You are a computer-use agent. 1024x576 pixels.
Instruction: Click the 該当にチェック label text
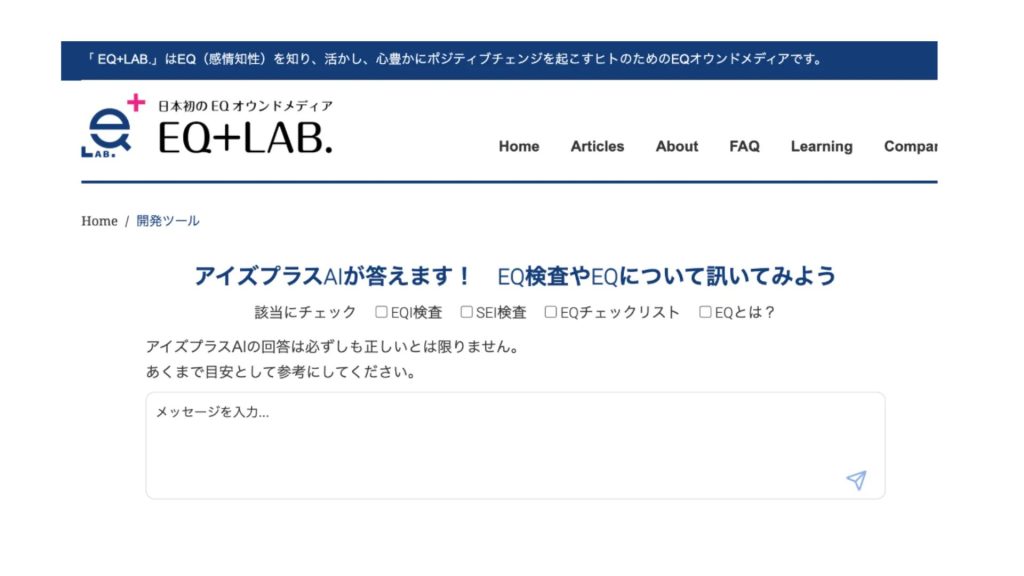[x=305, y=313]
